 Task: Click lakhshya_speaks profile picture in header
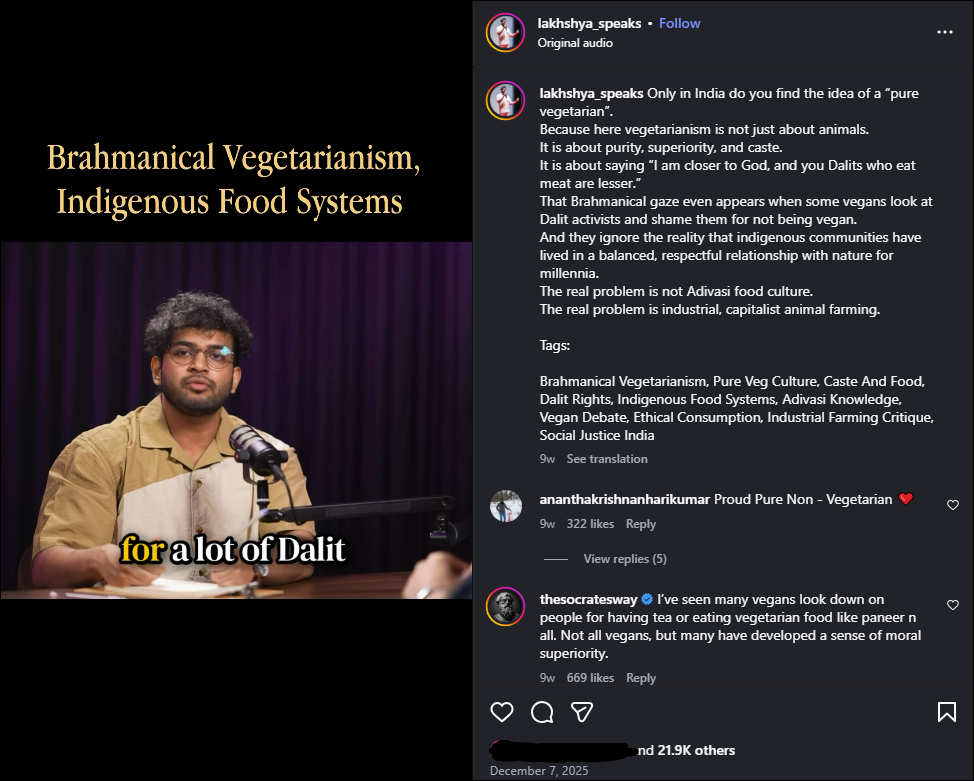tap(505, 32)
